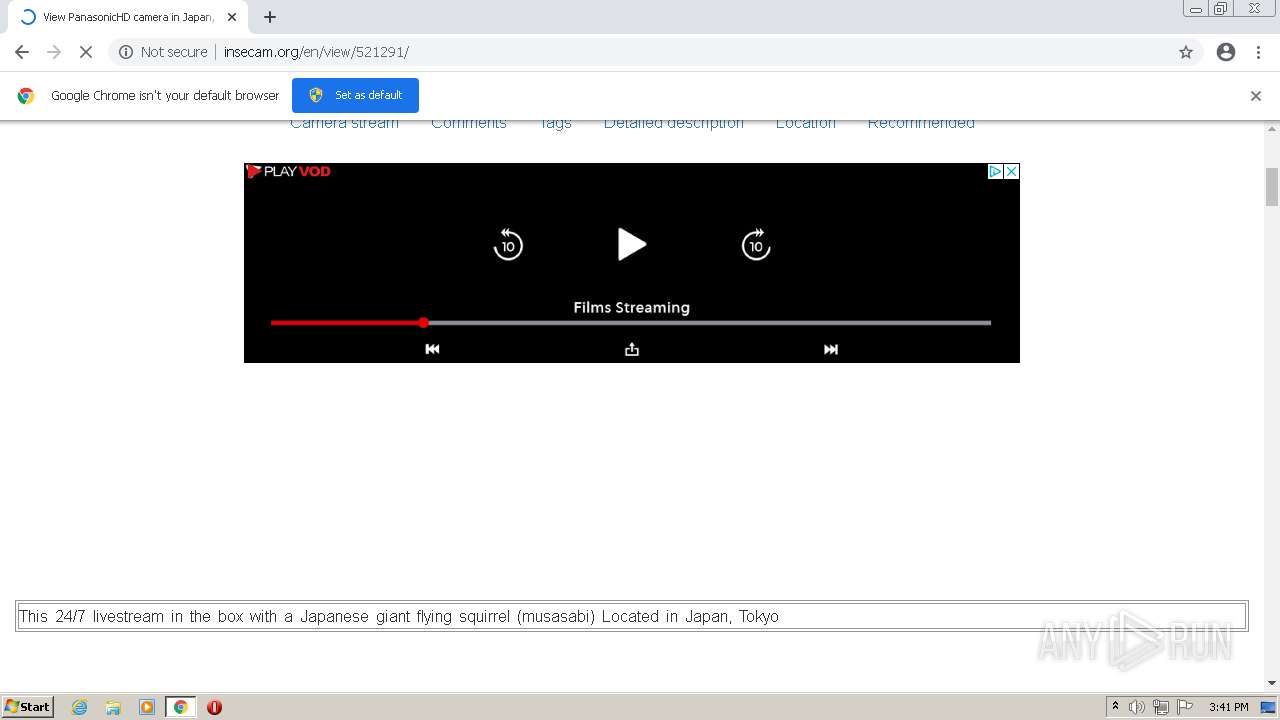Click the PlayVOD logo in ad
This screenshot has width=1280, height=720.
(x=288, y=171)
